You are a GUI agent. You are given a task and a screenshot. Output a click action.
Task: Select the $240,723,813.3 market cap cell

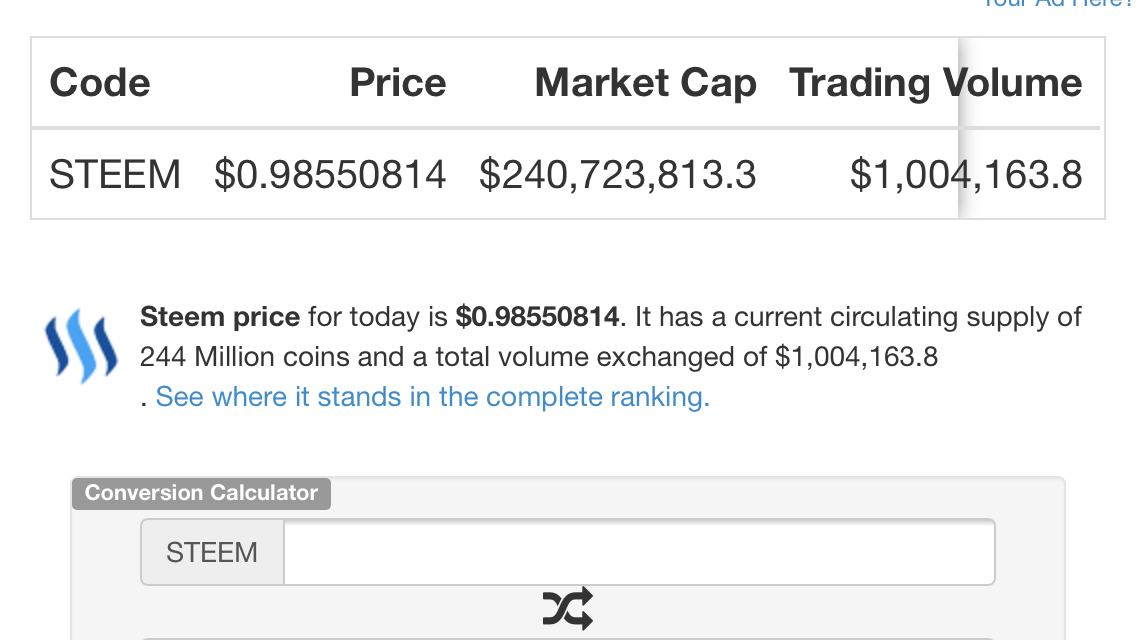pos(617,175)
